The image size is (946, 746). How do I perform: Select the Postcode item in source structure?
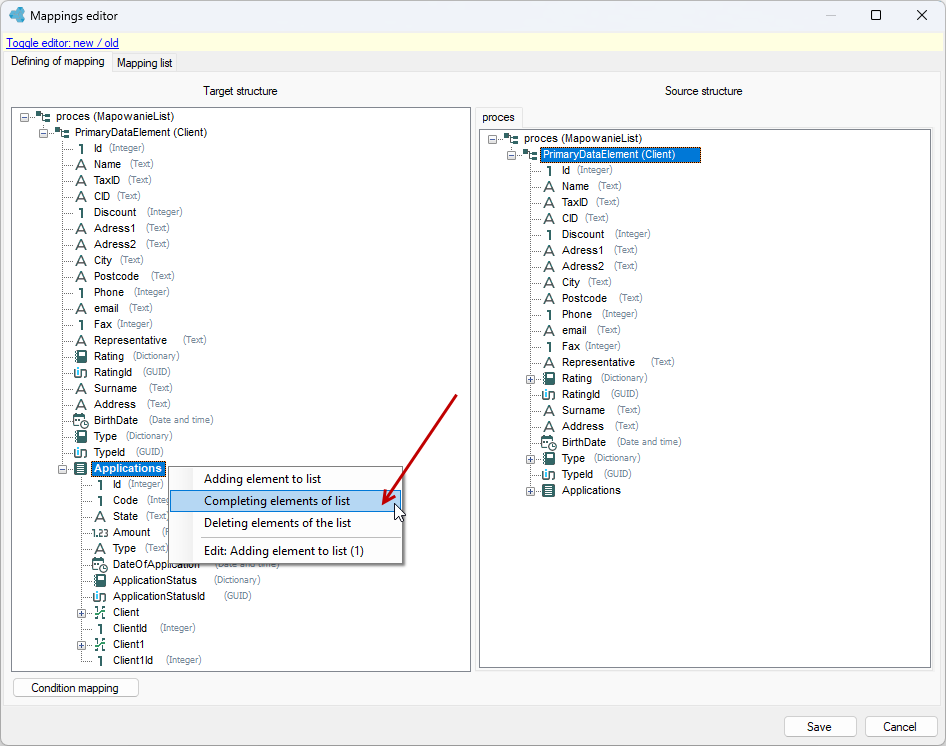tap(584, 298)
